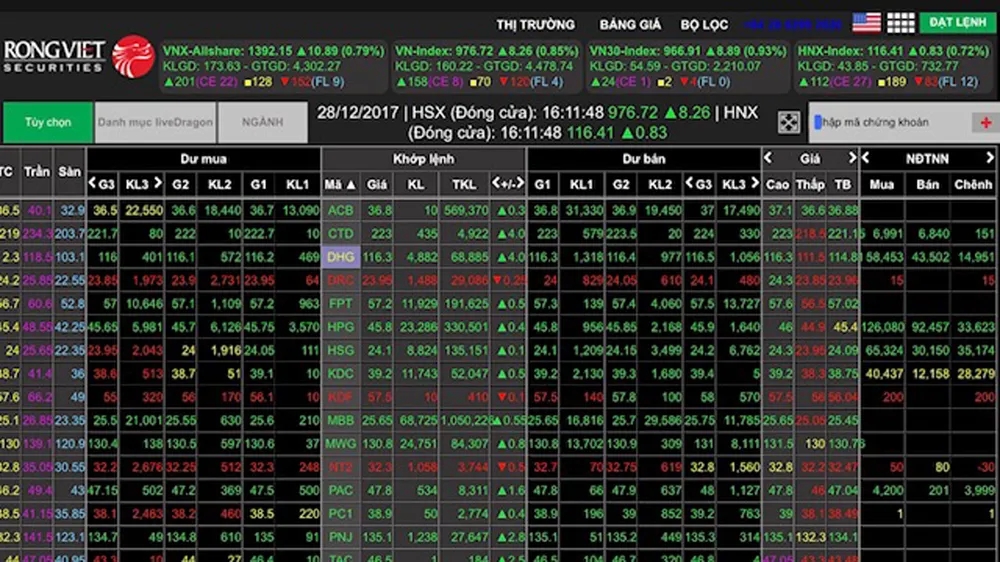This screenshot has width=1000, height=562.
Task: Toggle the +/- change display column header
Action: click(508, 184)
